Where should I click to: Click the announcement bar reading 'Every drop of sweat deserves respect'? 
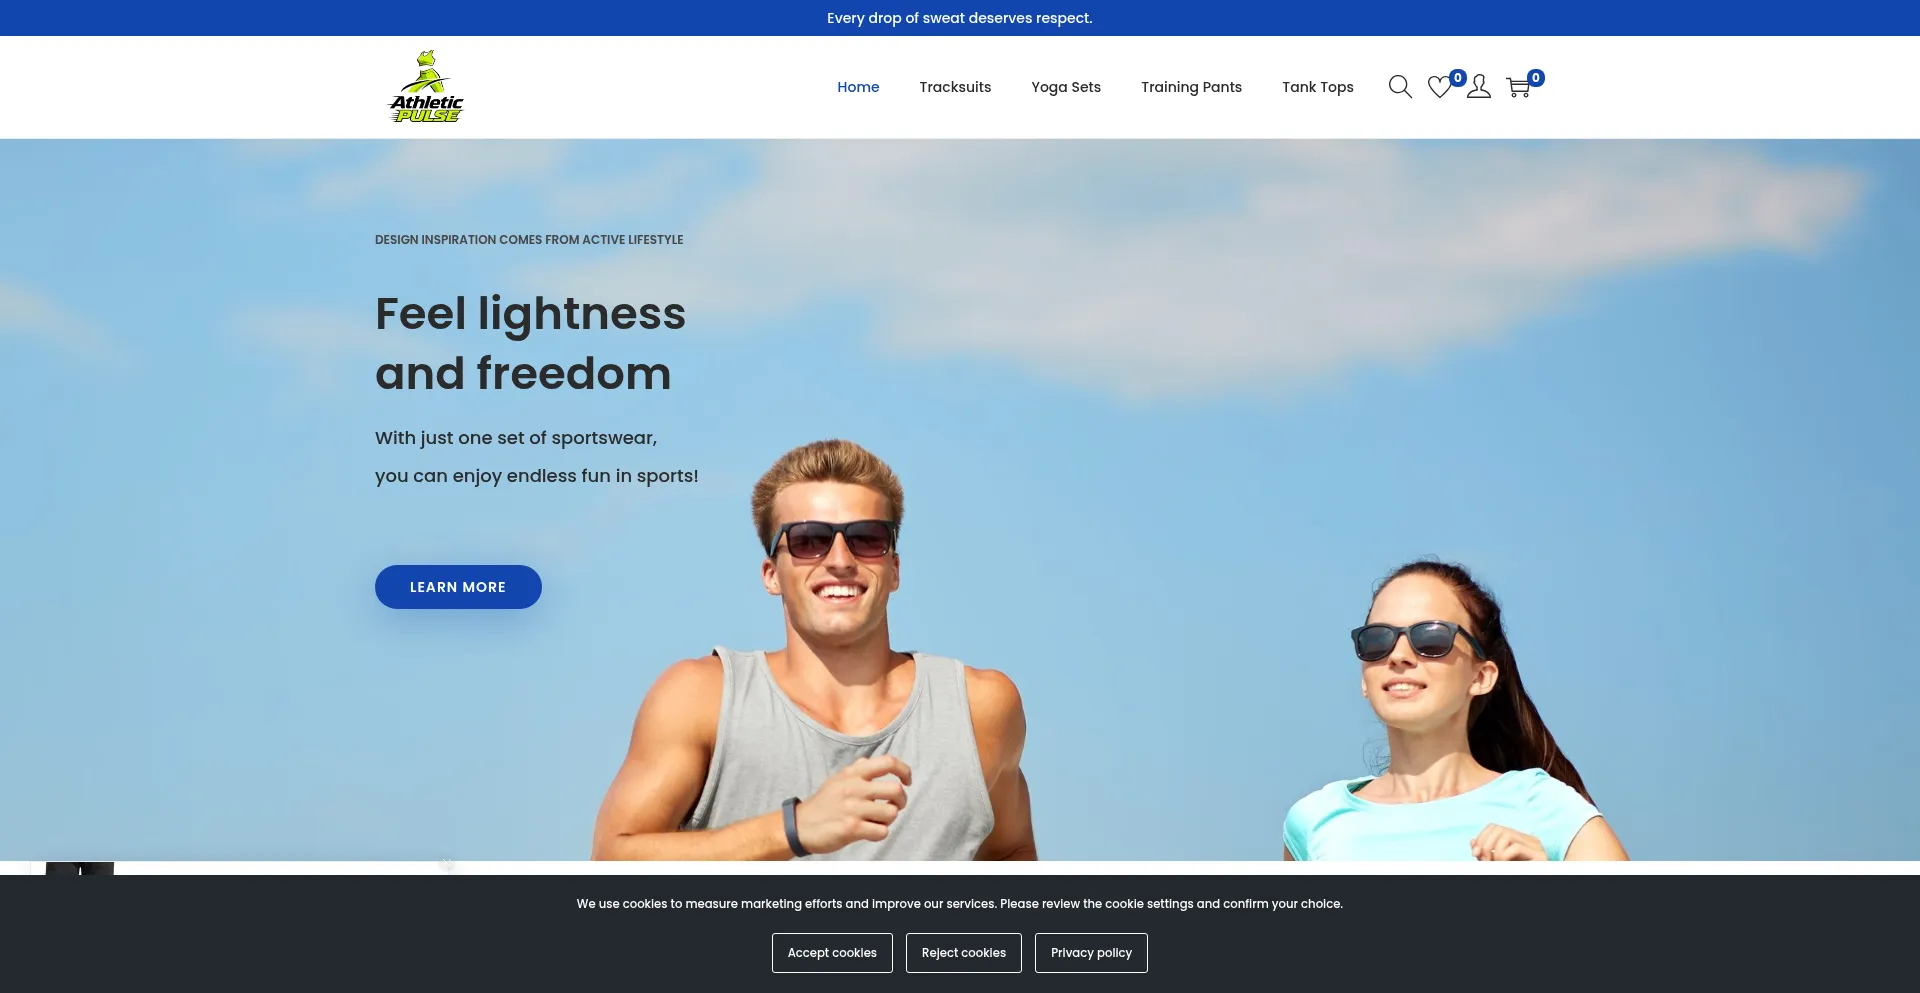(959, 17)
